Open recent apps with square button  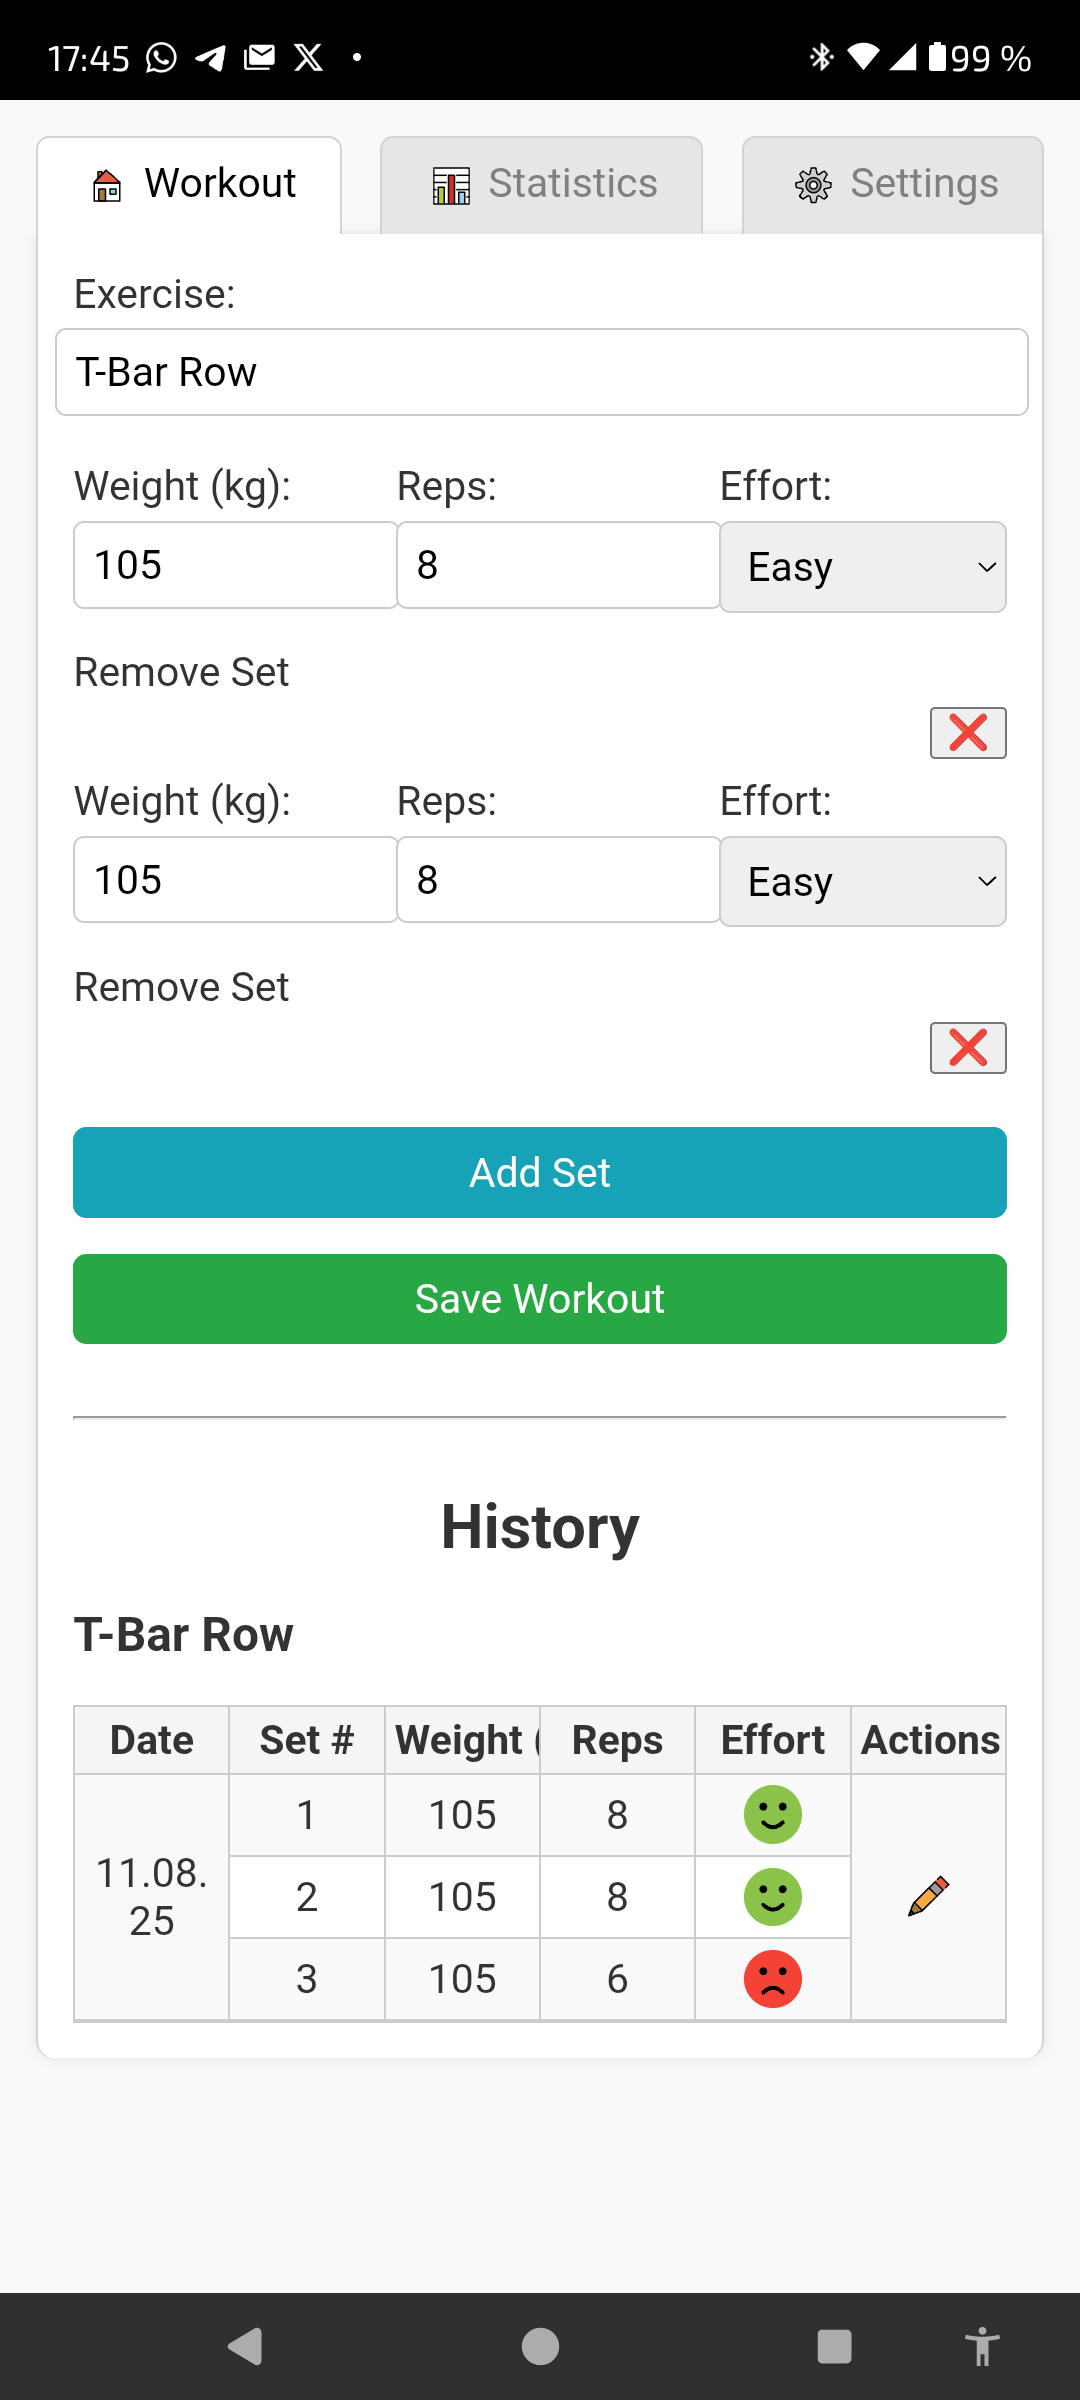pyautogui.click(x=834, y=2346)
